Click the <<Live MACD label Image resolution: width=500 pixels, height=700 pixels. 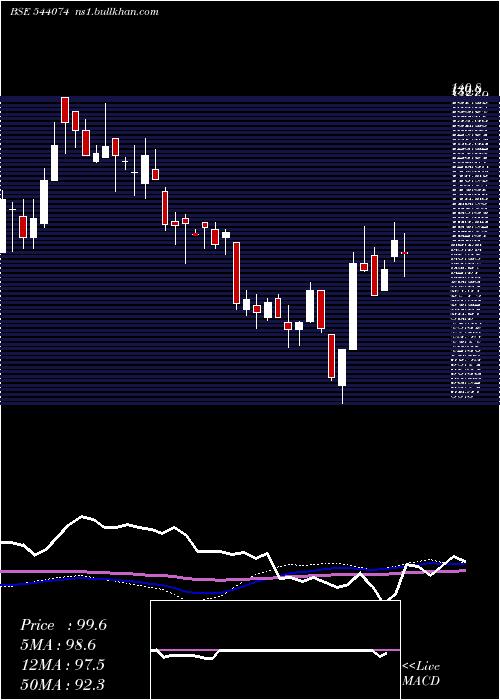pyautogui.click(x=421, y=673)
